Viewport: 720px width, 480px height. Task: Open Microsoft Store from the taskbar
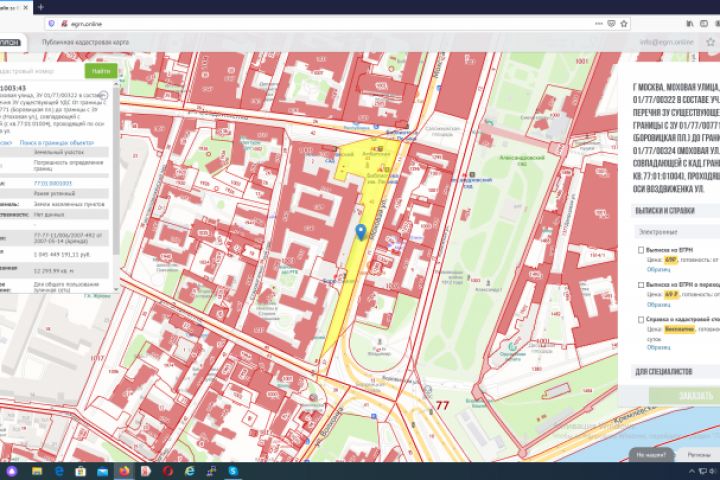80,471
